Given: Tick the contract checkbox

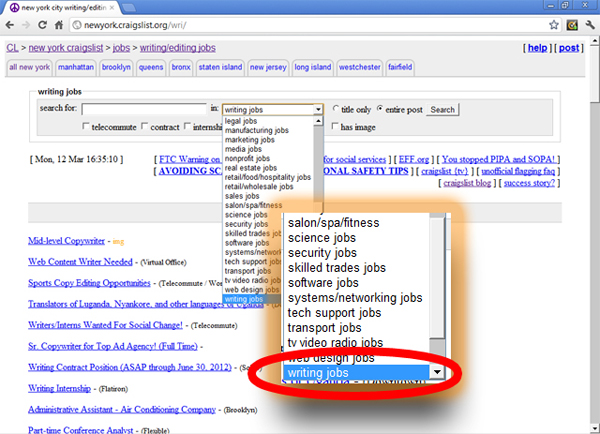Looking at the screenshot, I should [145, 126].
